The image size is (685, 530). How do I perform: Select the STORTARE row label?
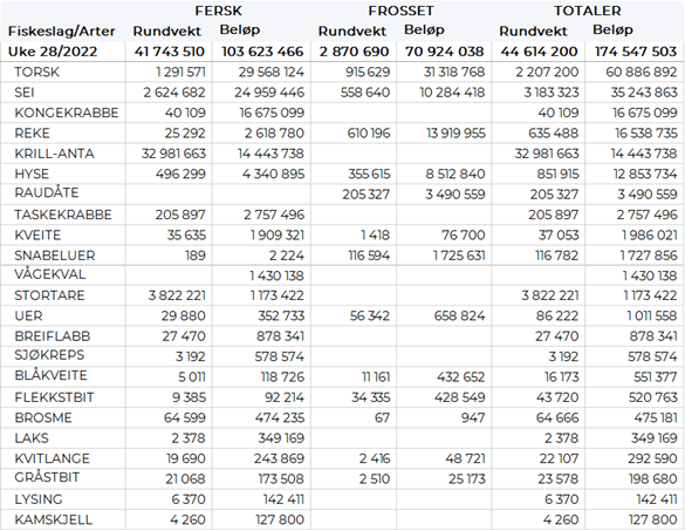click(x=47, y=295)
